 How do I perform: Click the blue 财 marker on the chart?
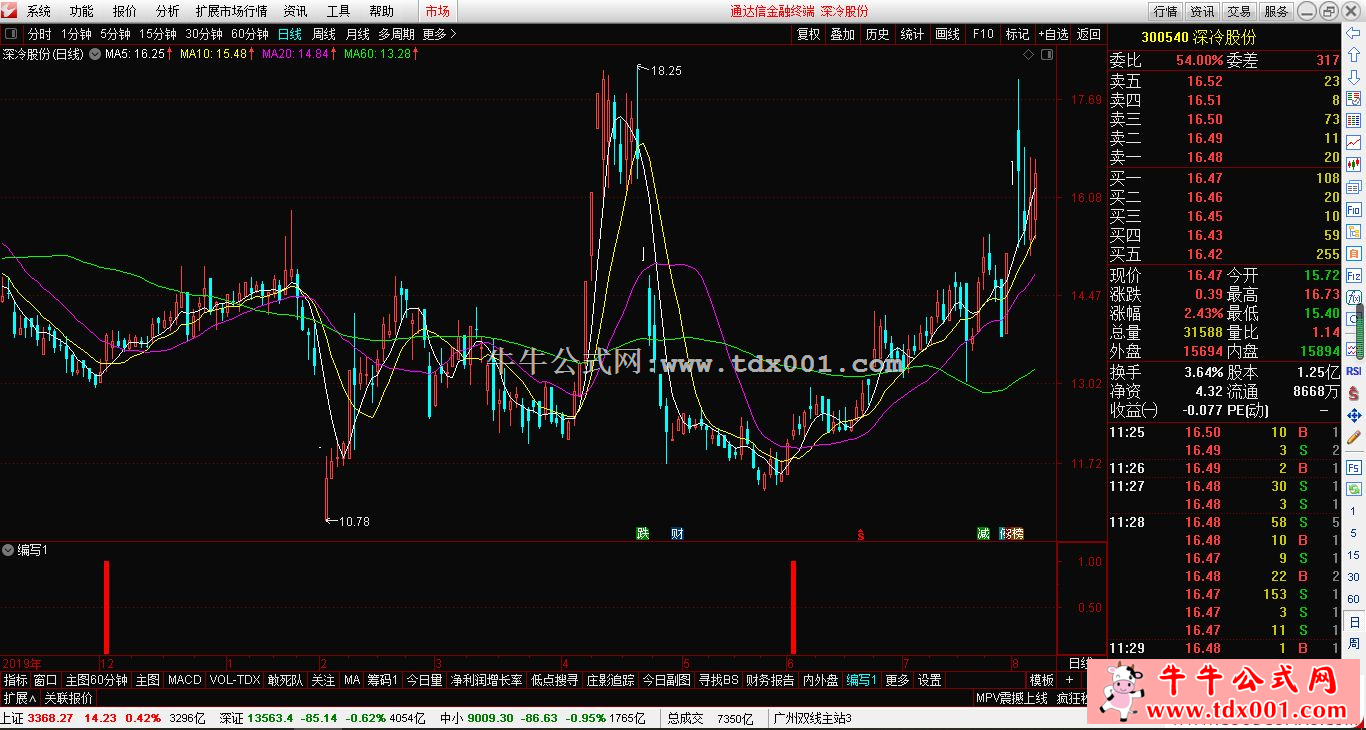point(677,534)
